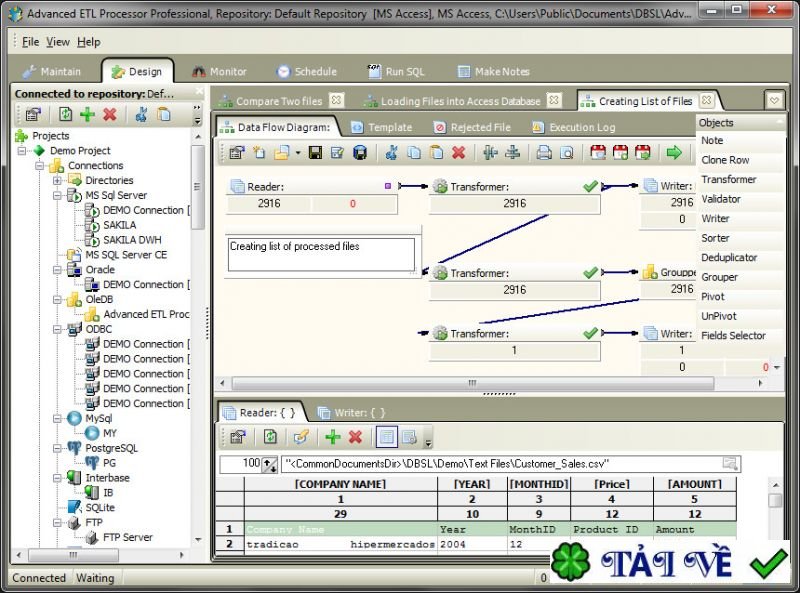Select Pivot in the Objects list

click(712, 297)
